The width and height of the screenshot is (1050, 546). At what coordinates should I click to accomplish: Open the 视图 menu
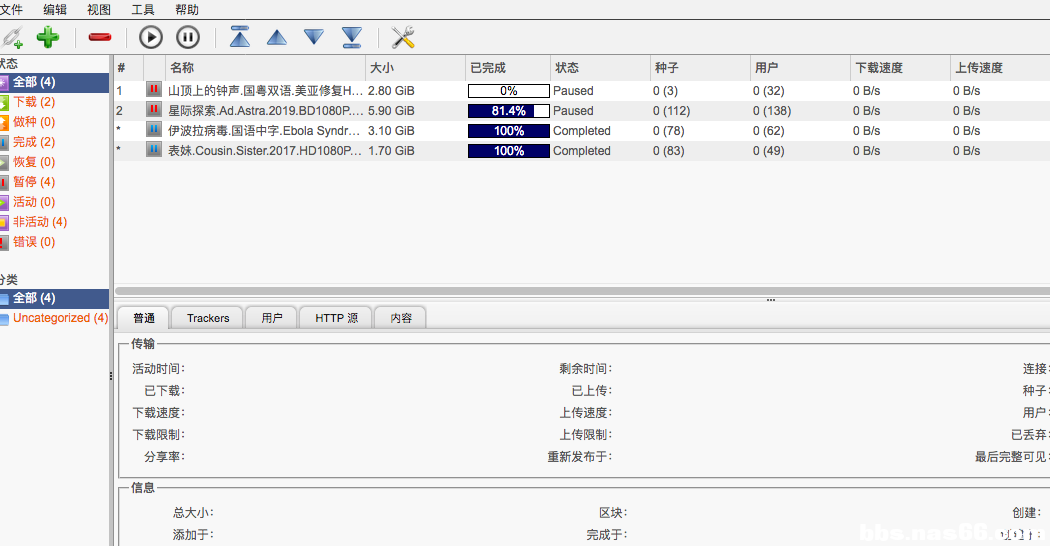[x=99, y=9]
